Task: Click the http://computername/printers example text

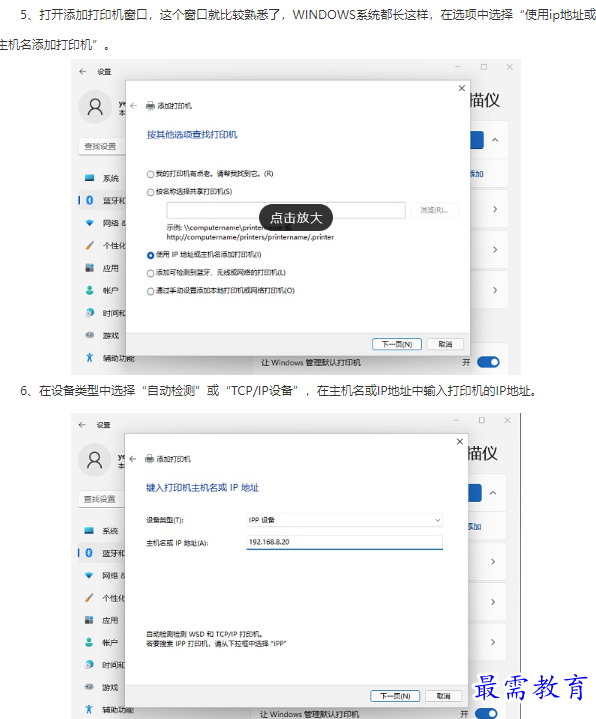Action: (x=250, y=237)
